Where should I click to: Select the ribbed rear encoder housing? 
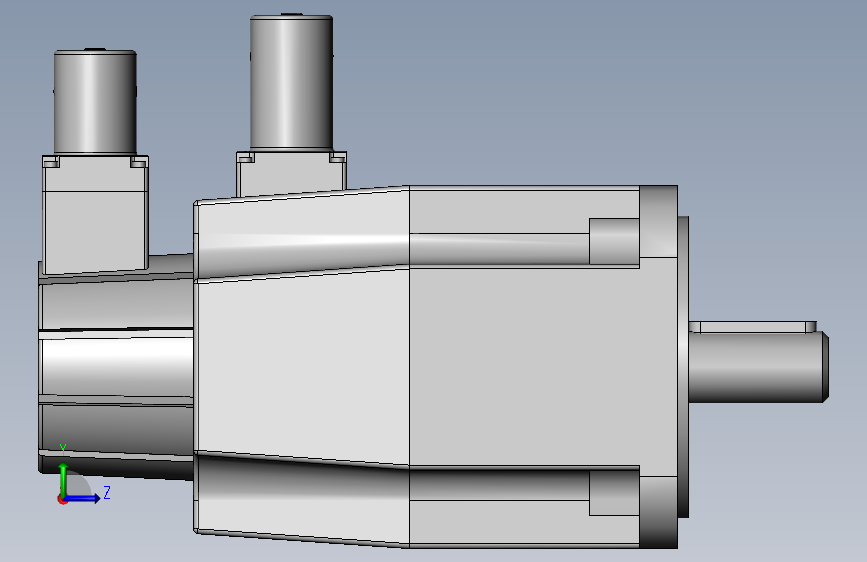pos(116,366)
